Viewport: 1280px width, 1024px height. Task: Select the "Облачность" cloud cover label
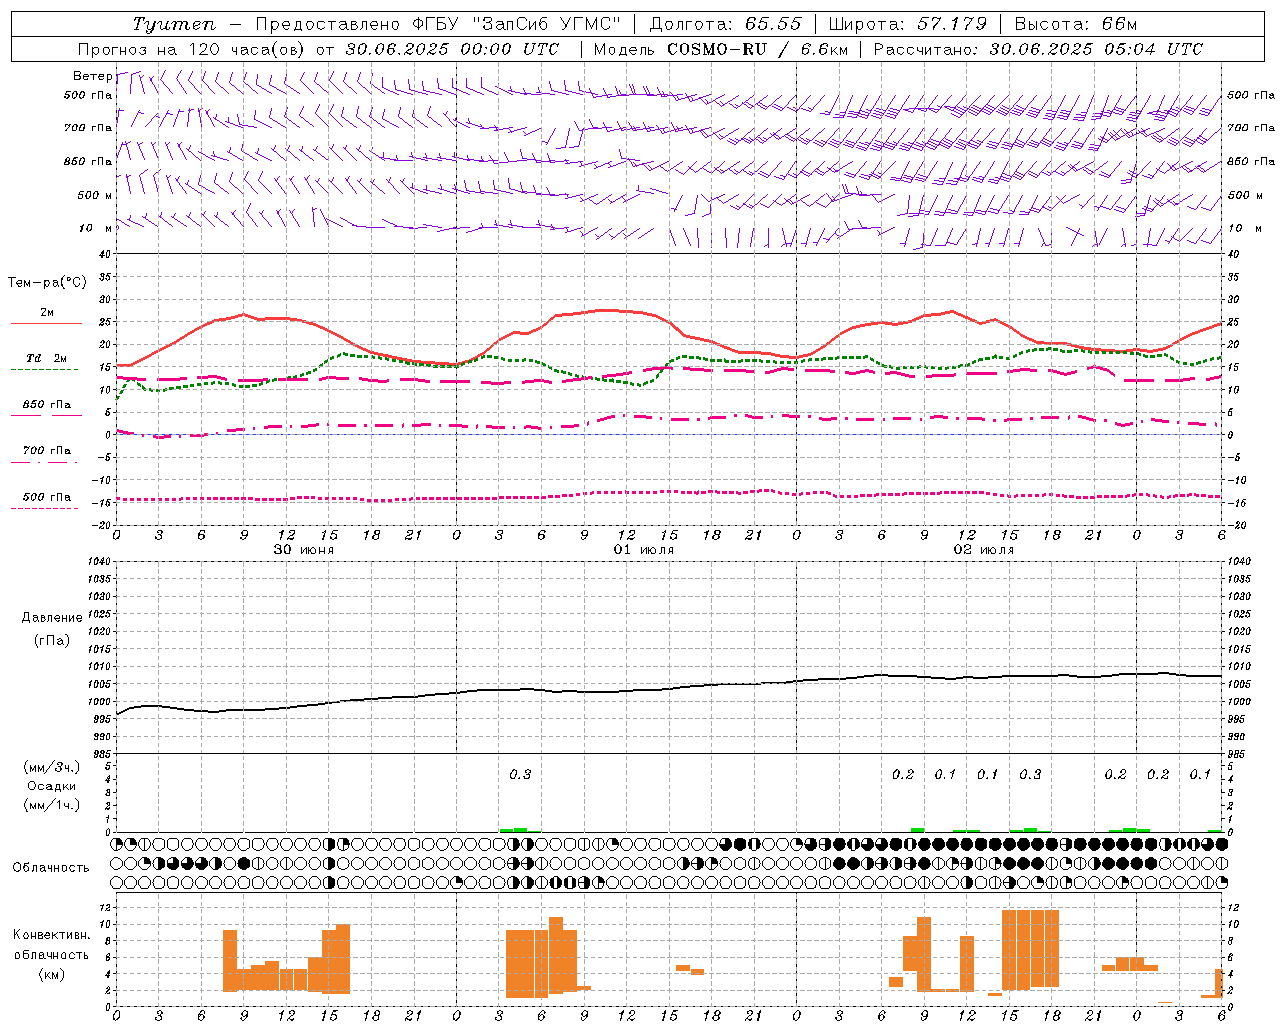point(51,867)
